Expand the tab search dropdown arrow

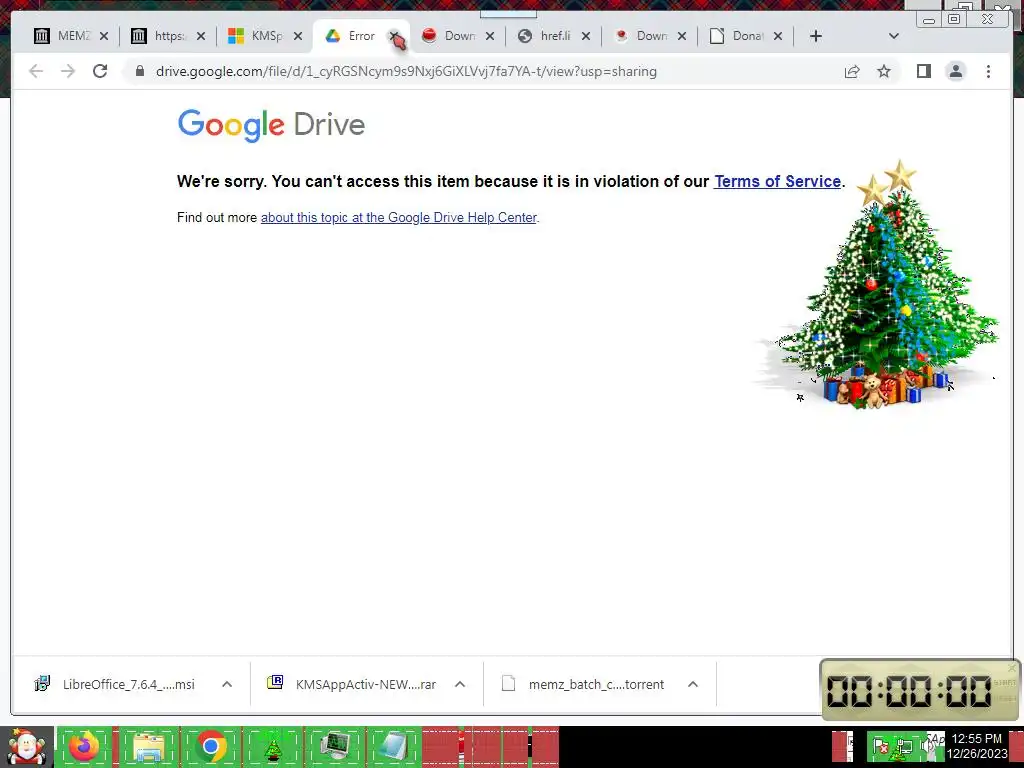pyautogui.click(x=893, y=36)
